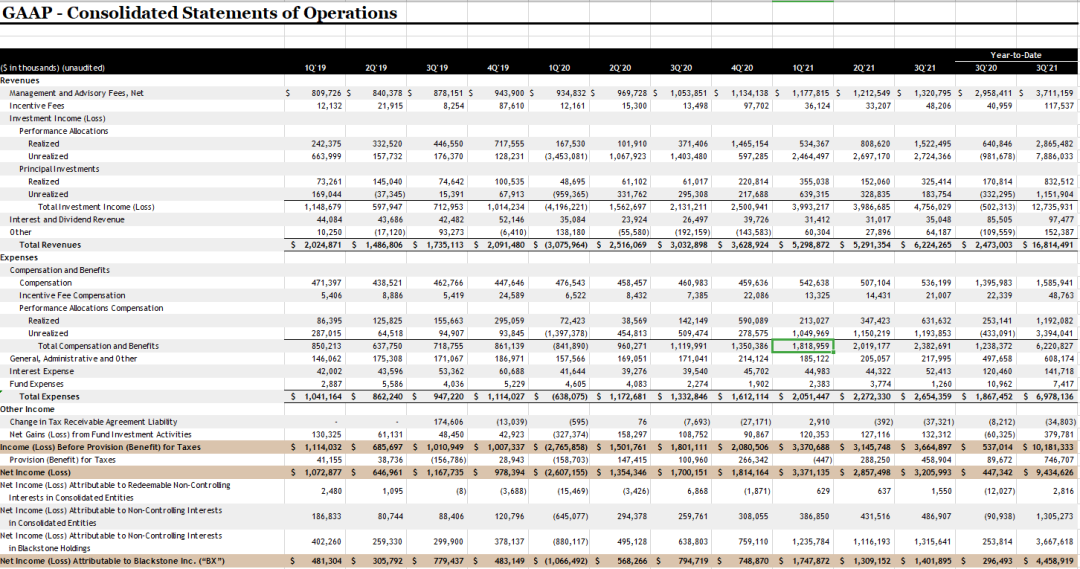The width and height of the screenshot is (1080, 569).
Task: Select the "Interest Expense" row label
Action: coord(41,371)
